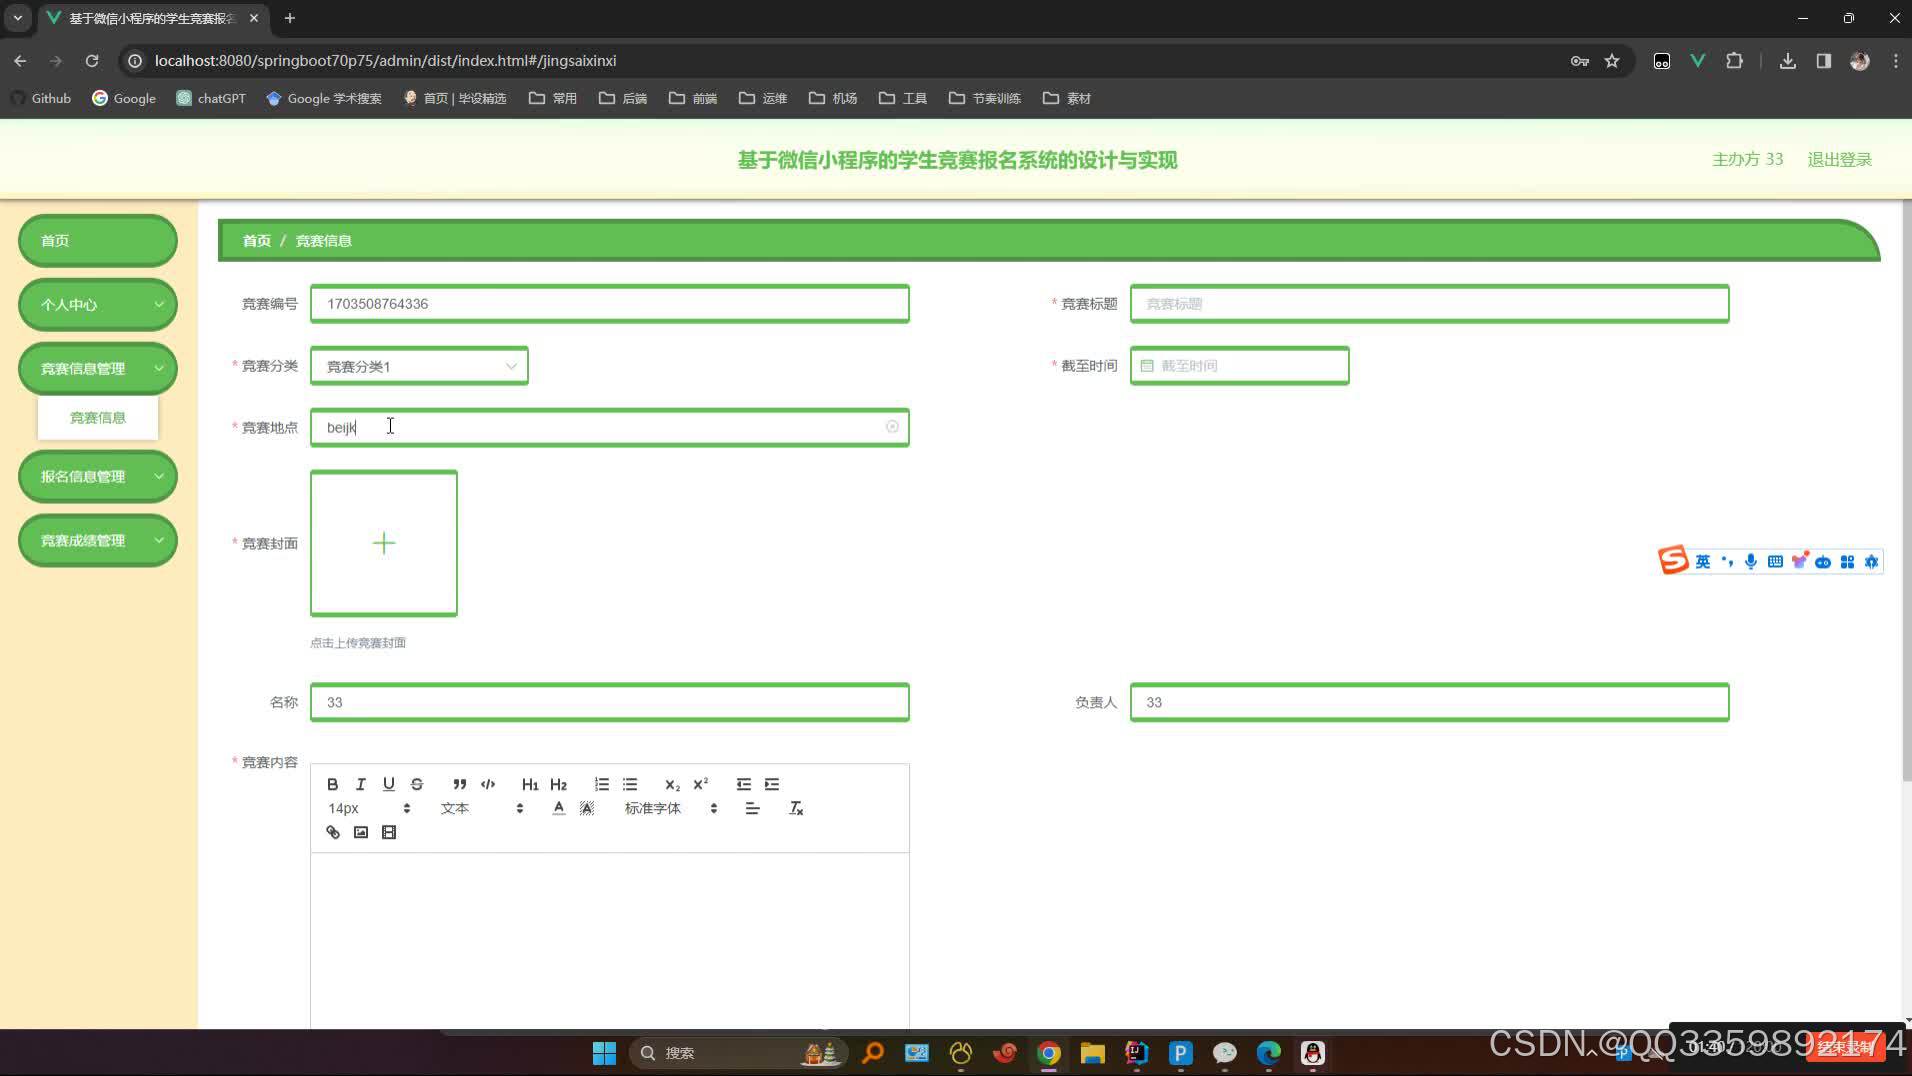Toggle underline formatting in editor

[x=389, y=784]
